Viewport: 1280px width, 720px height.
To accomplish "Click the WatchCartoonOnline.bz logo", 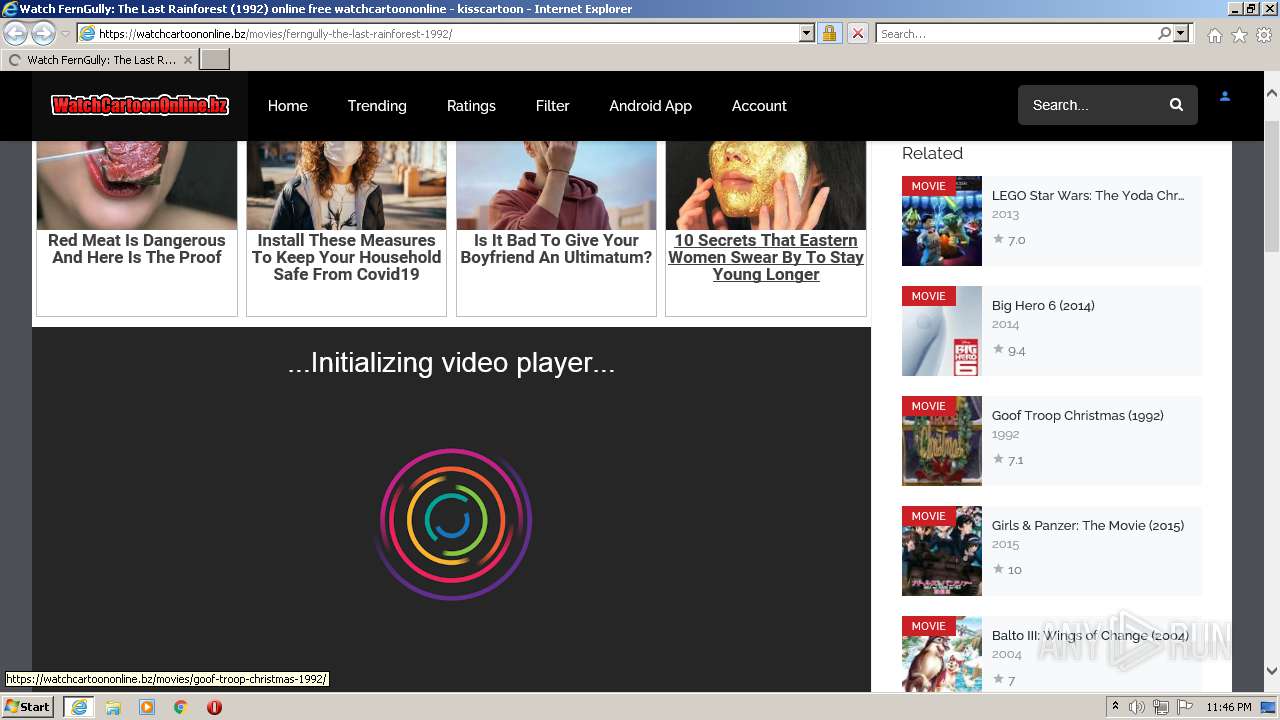I will tap(140, 105).
